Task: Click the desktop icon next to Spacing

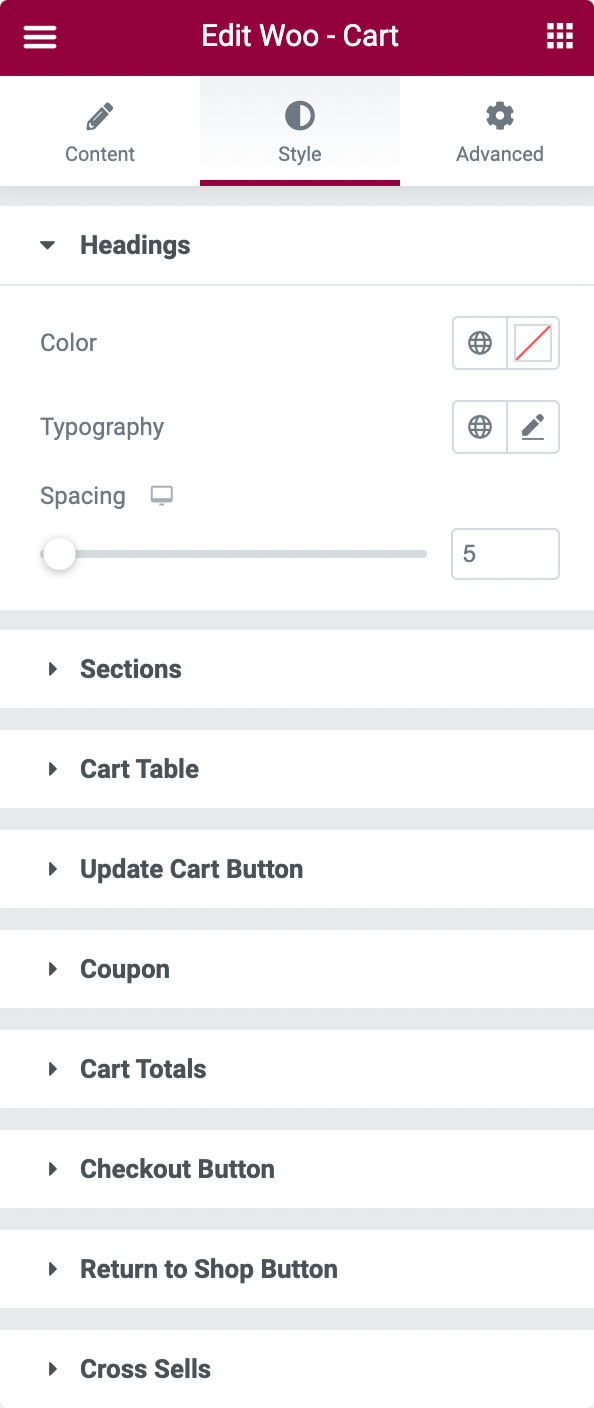Action: click(161, 494)
